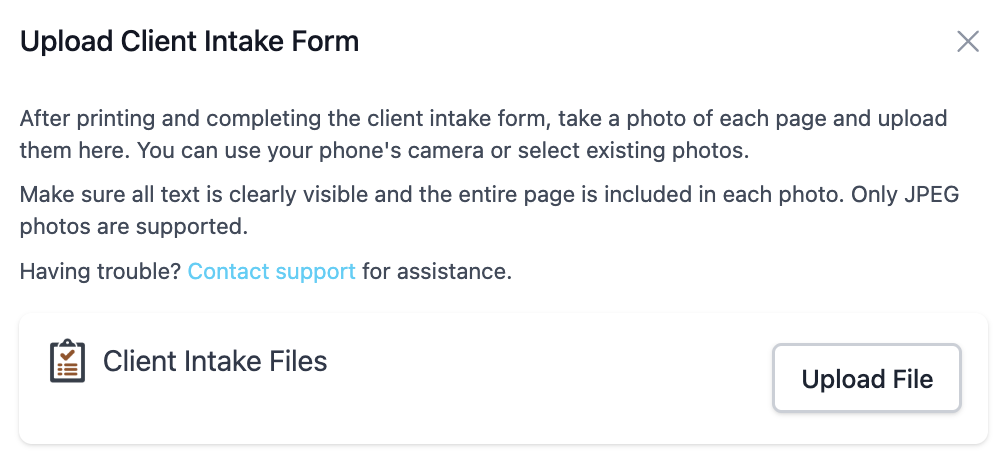Click the 'for assistance.' text after the link

pyautogui.click(x=437, y=271)
